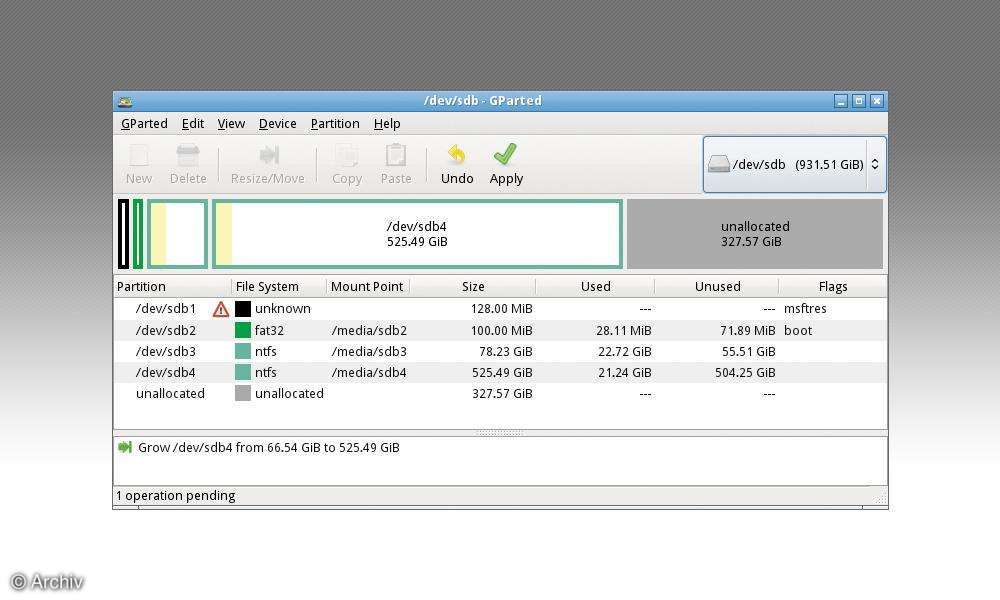This screenshot has height=600, width=1000.
Task: Open the Device menu
Action: click(x=277, y=123)
